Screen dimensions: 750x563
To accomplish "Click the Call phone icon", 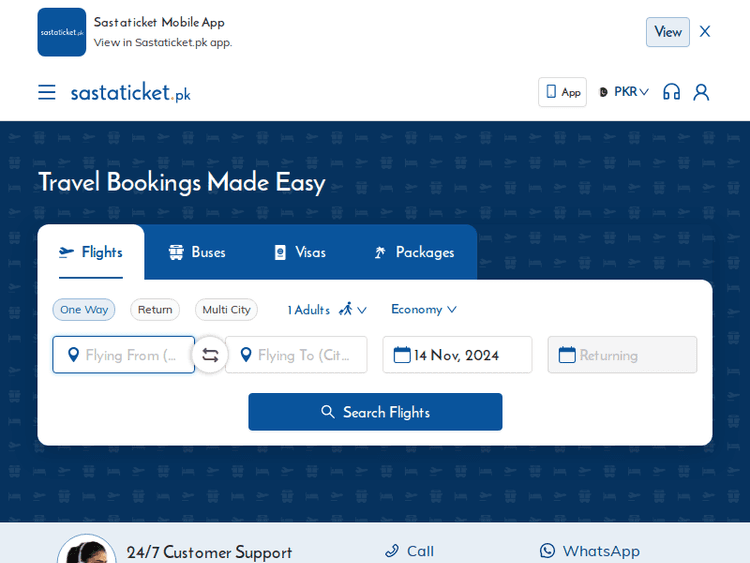I will pos(392,551).
